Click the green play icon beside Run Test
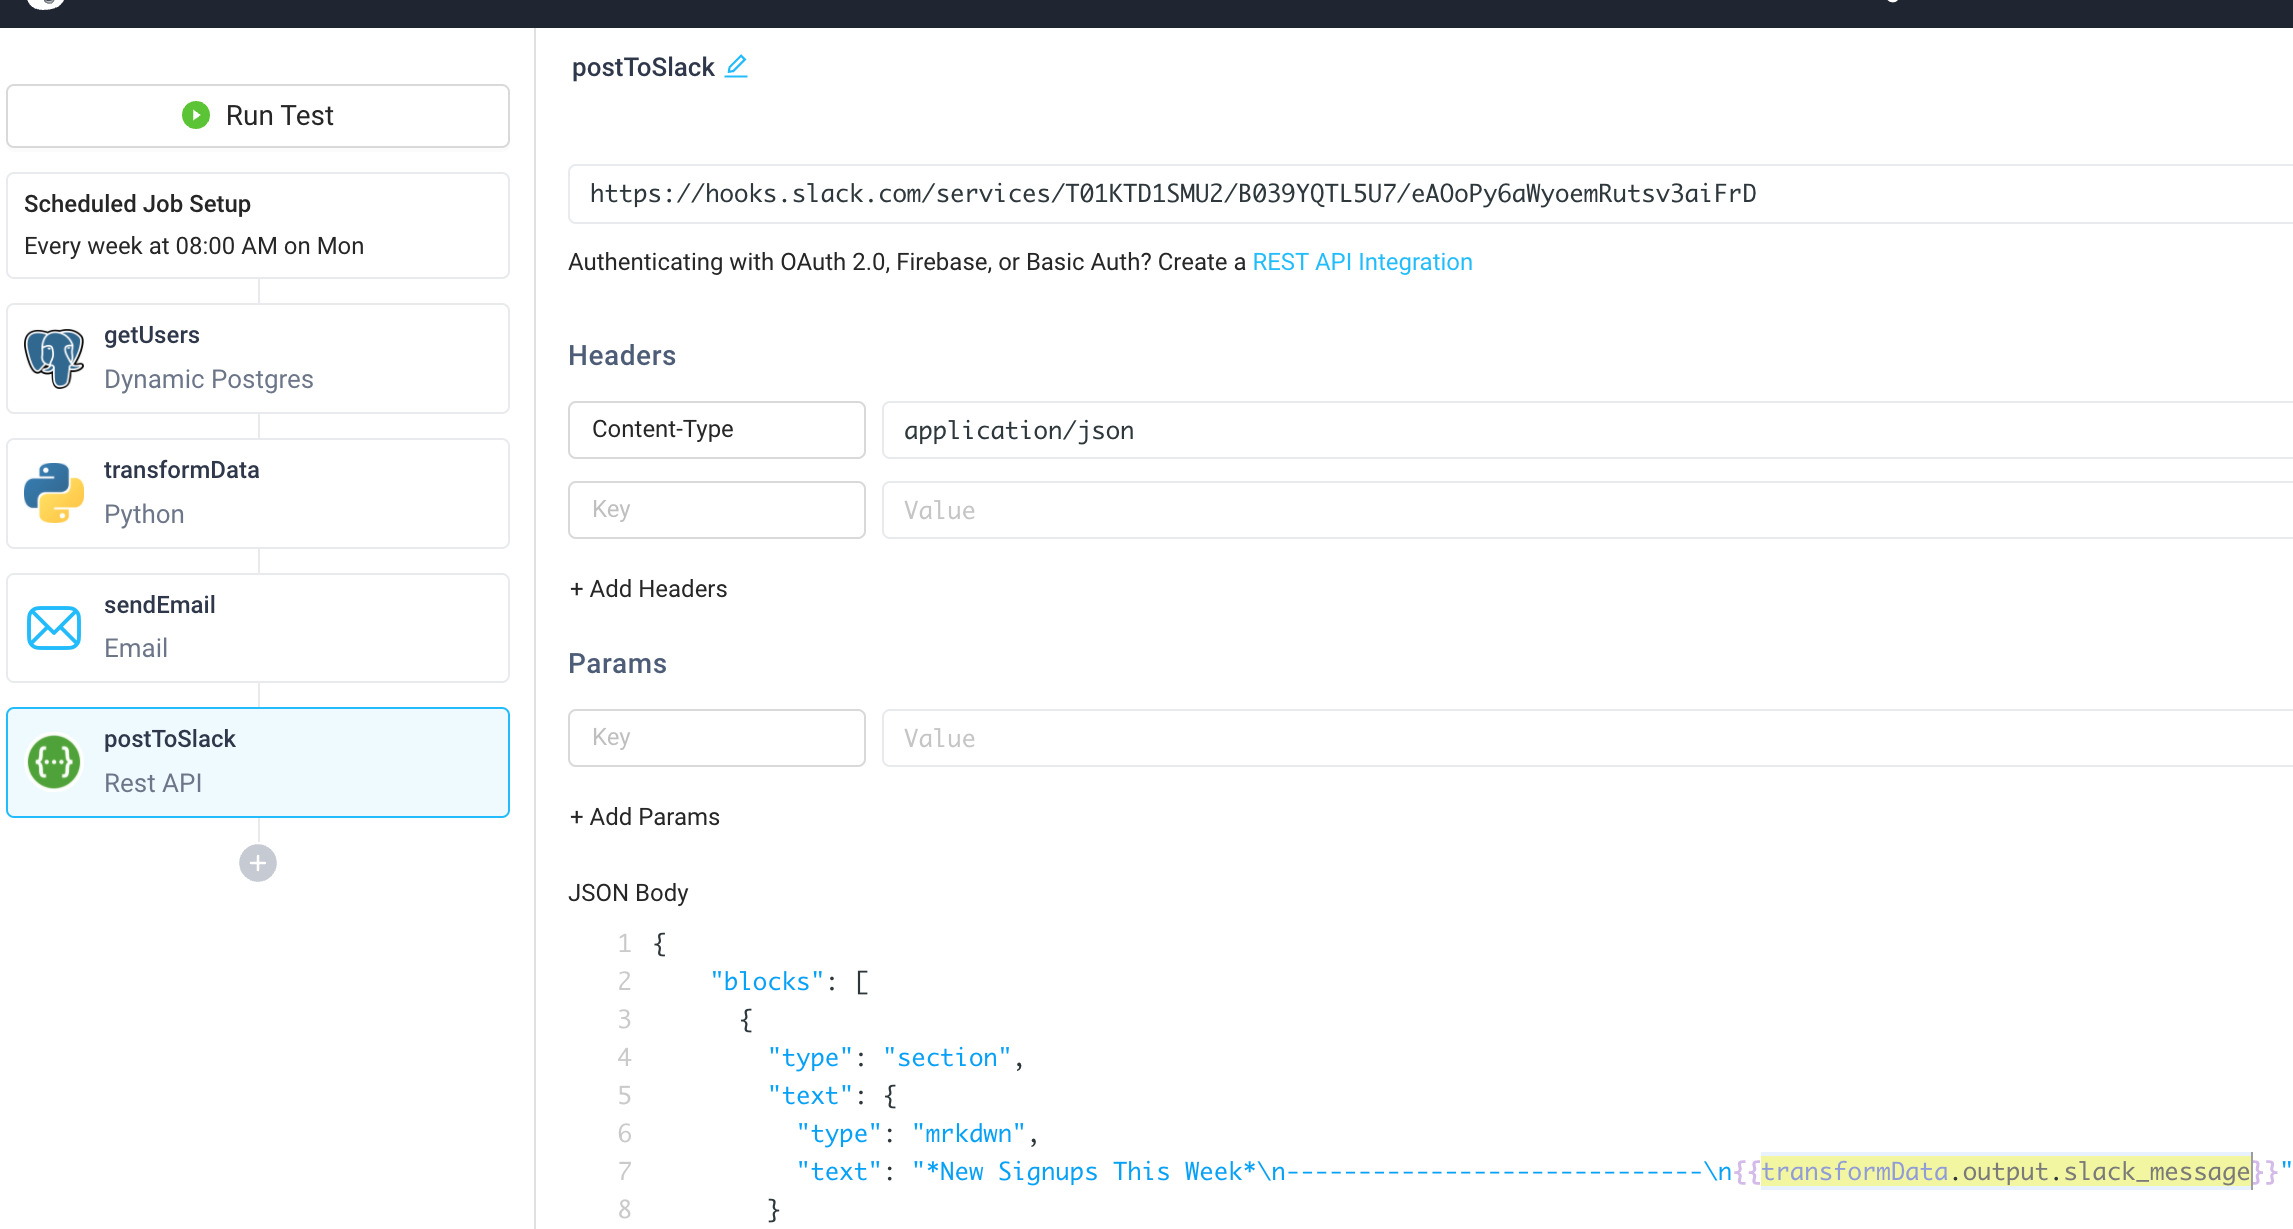The image size is (2293, 1229). 196,115
